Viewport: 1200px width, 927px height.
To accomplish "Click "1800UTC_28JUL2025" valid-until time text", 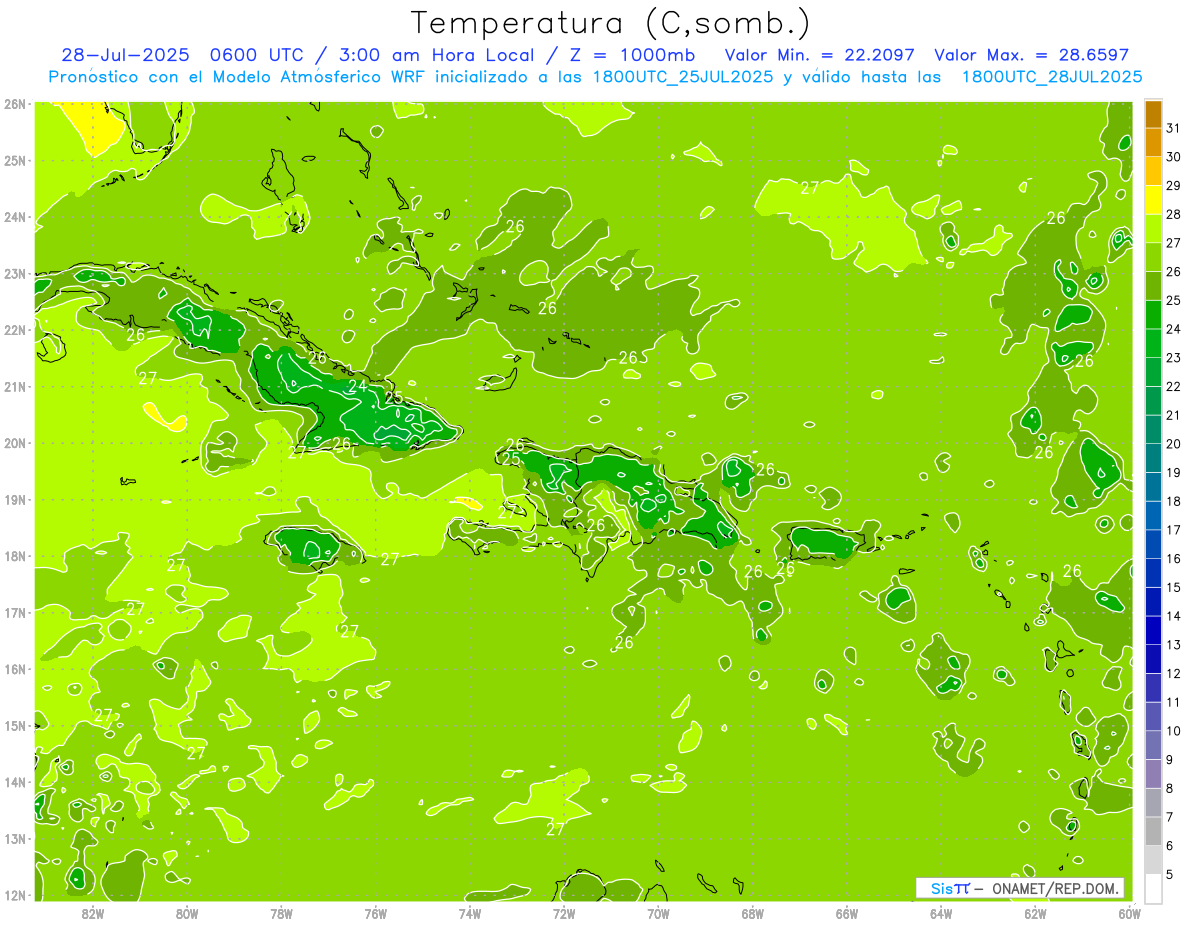I will [1052, 77].
